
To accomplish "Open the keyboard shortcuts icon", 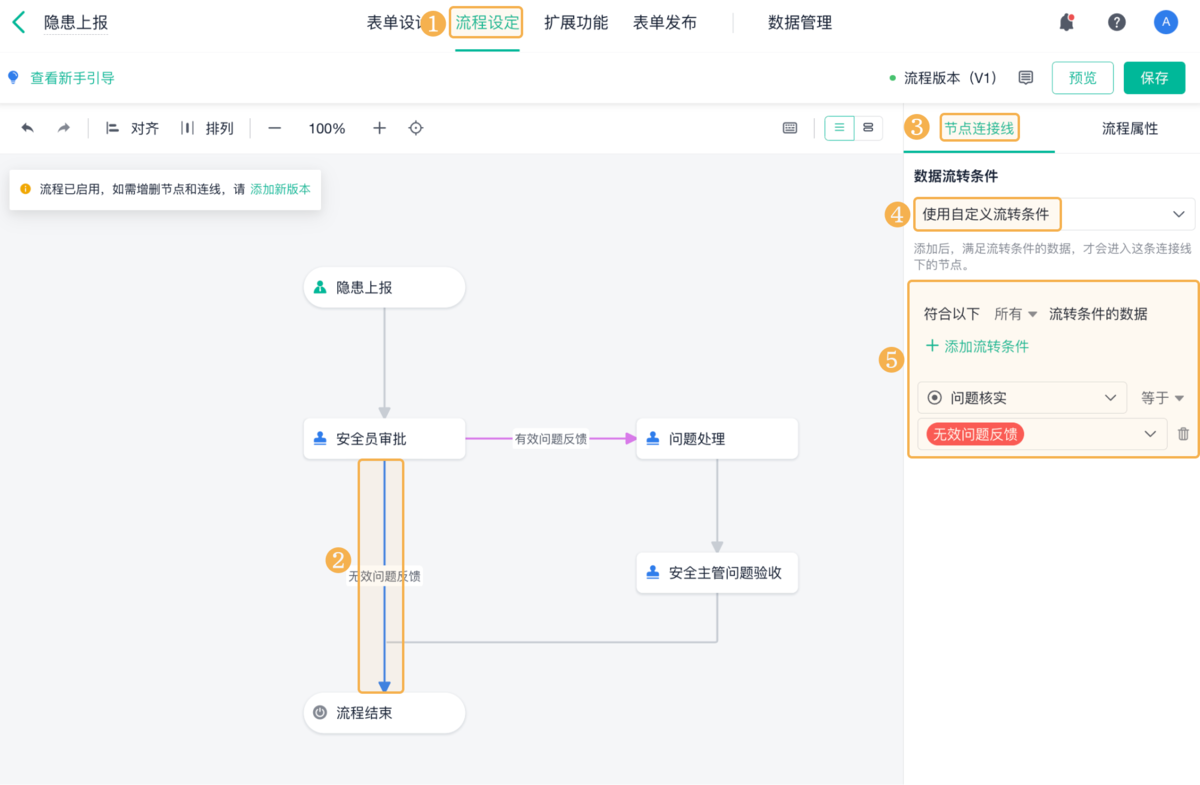I will click(790, 128).
